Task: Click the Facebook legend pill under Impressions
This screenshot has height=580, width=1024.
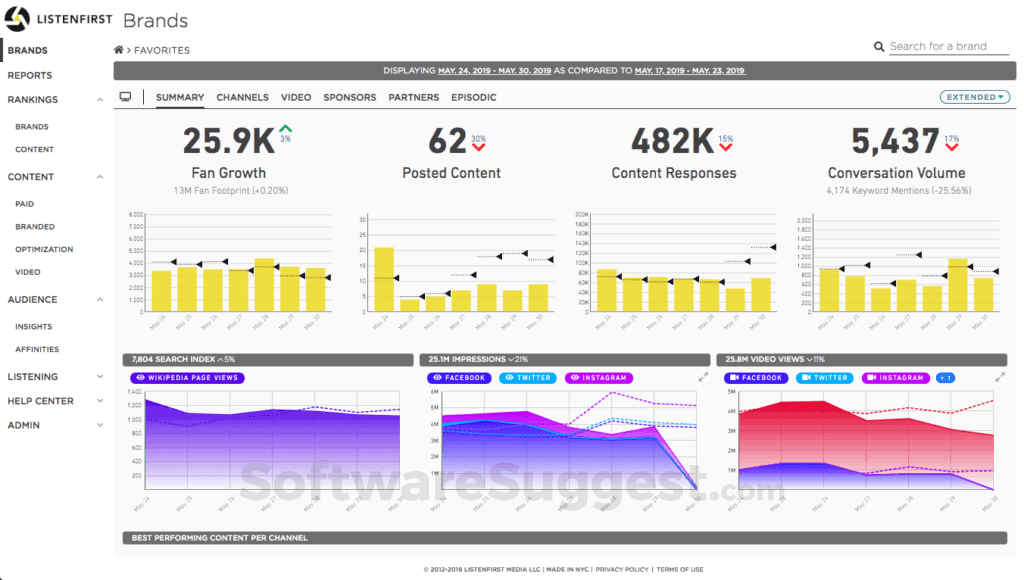Action: point(459,378)
